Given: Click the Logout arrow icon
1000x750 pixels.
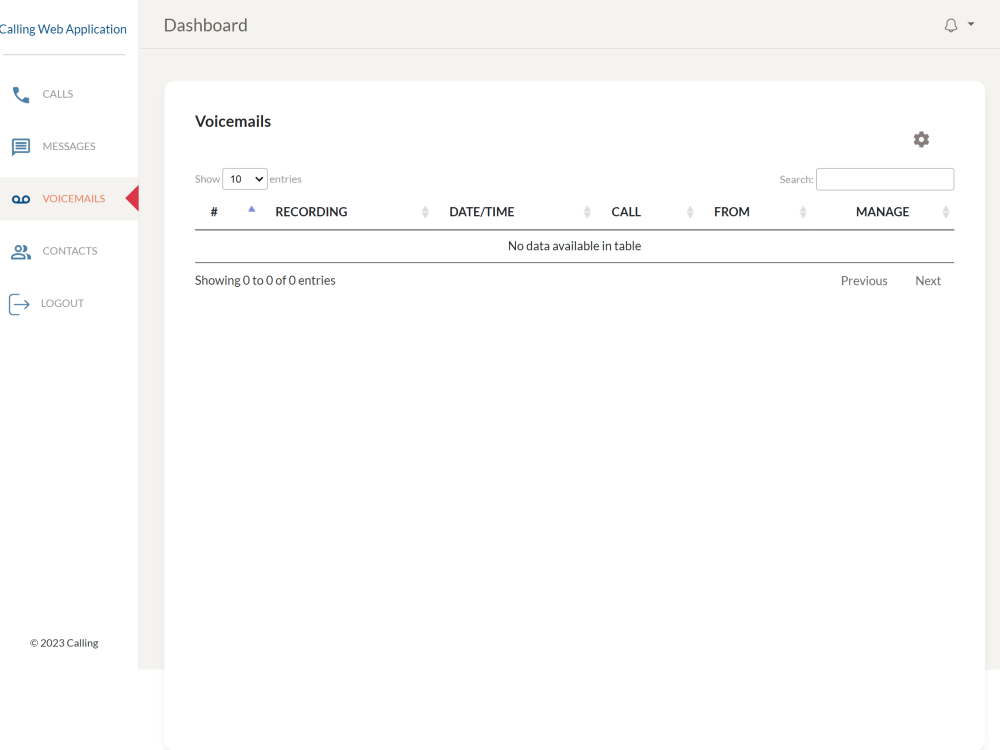Looking at the screenshot, I should point(20,303).
